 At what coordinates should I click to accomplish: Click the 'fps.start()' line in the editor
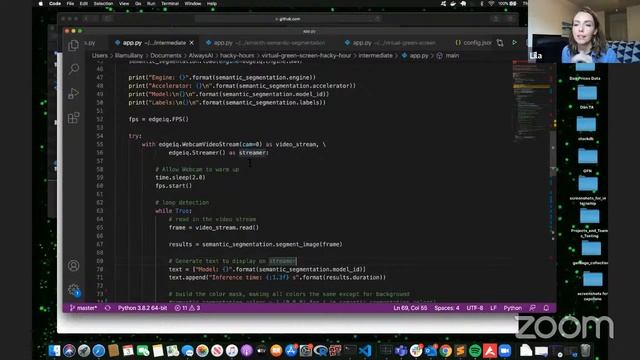coord(173,186)
